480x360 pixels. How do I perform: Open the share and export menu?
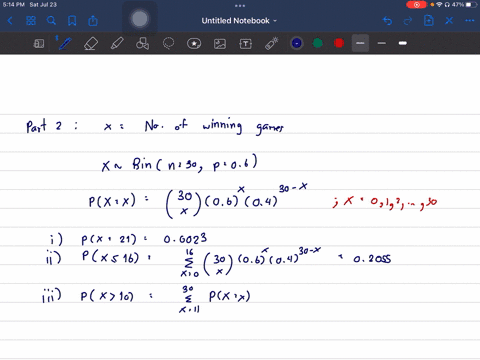coord(93,21)
